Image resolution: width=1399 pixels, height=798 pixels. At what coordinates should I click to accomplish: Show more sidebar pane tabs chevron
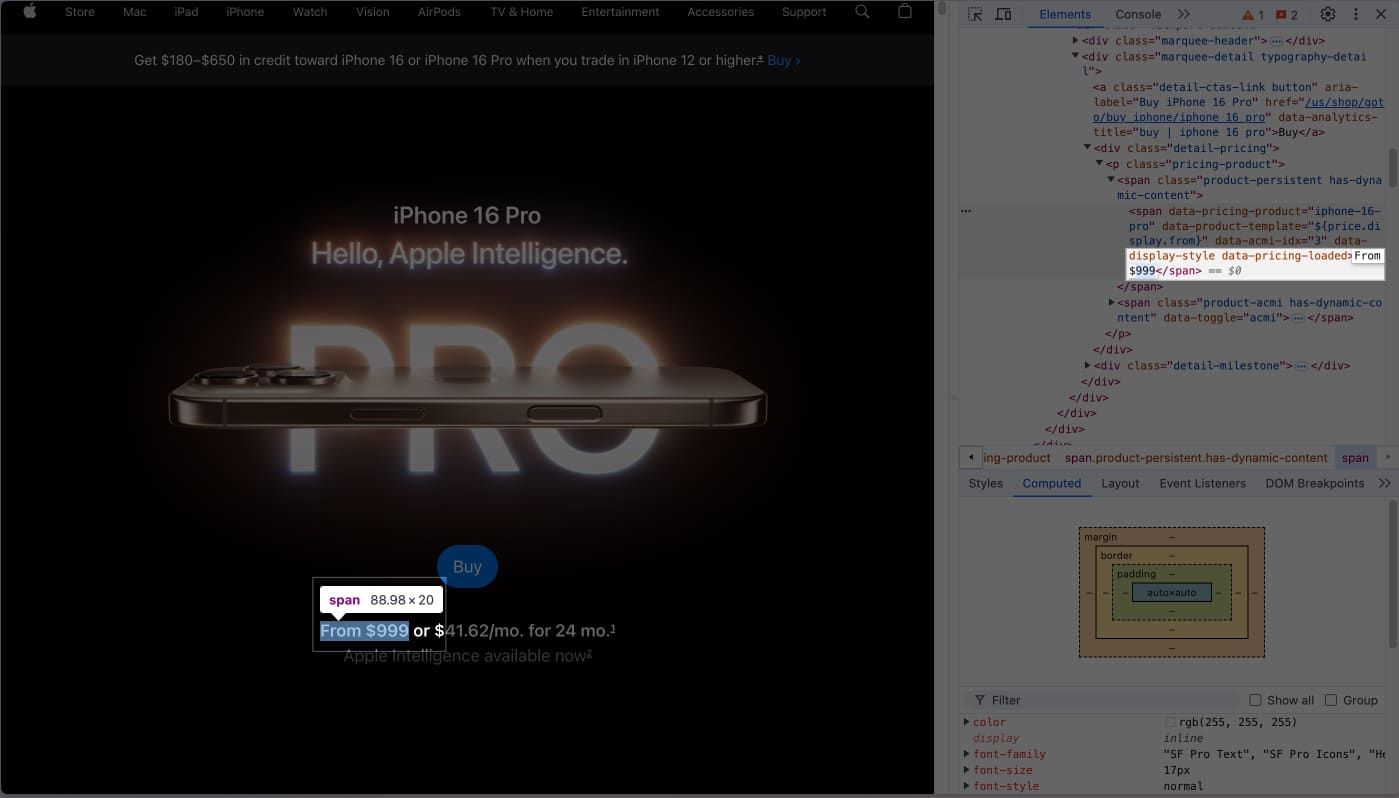click(x=1384, y=483)
